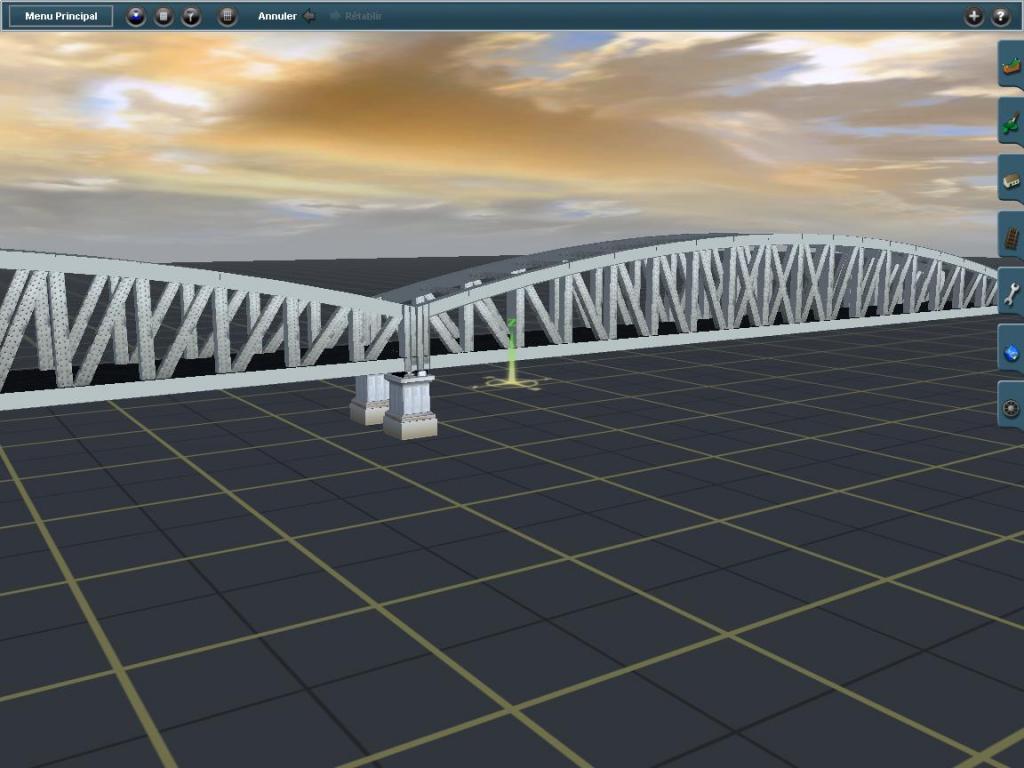Select the rear bridge pier pedestal
This screenshot has height=768, width=1024.
pyautogui.click(x=368, y=399)
